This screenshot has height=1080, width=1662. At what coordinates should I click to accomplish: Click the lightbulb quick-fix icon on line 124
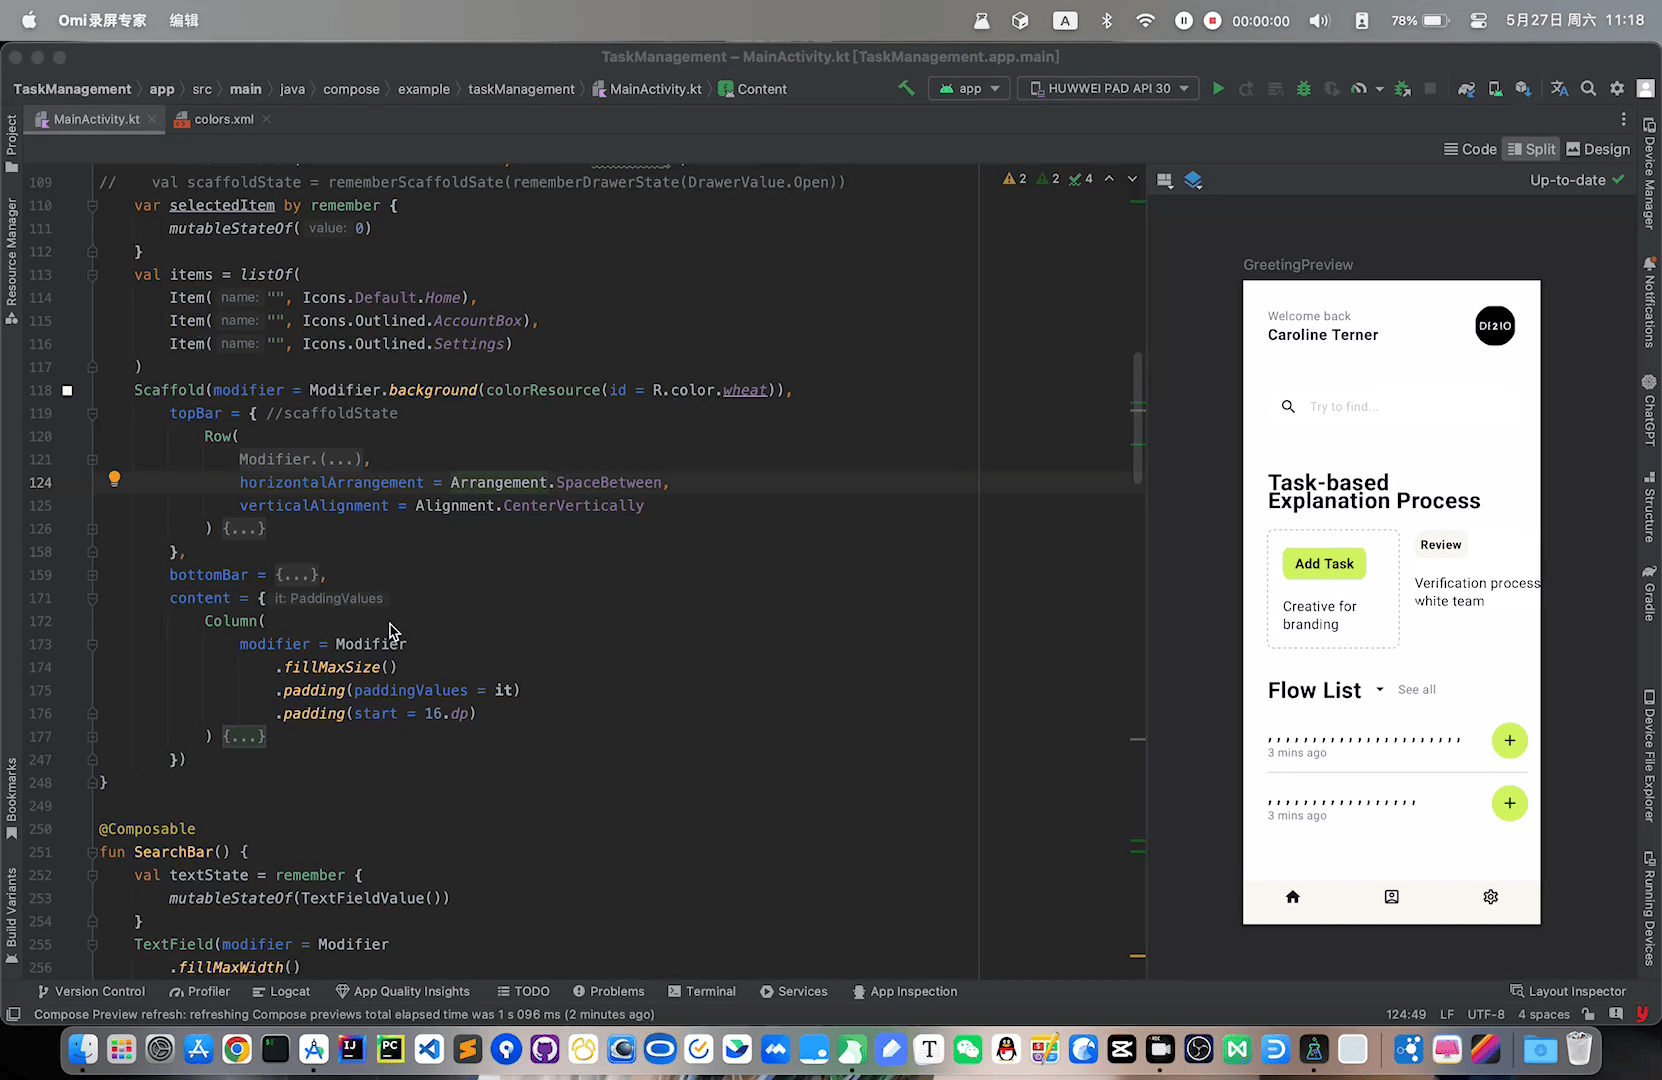click(114, 479)
